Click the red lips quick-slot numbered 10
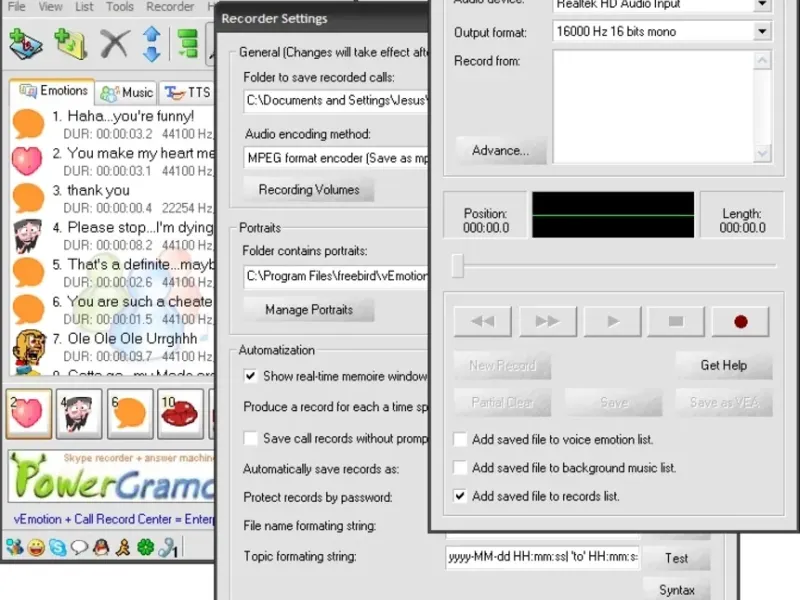800x600 pixels. click(180, 413)
